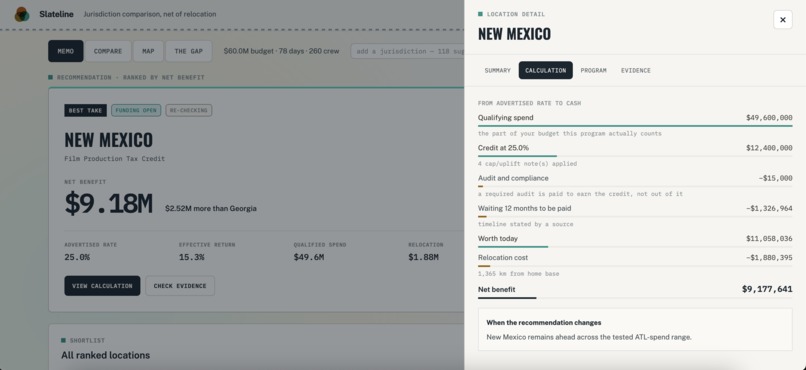Click the Check Evidence button

[180, 286]
